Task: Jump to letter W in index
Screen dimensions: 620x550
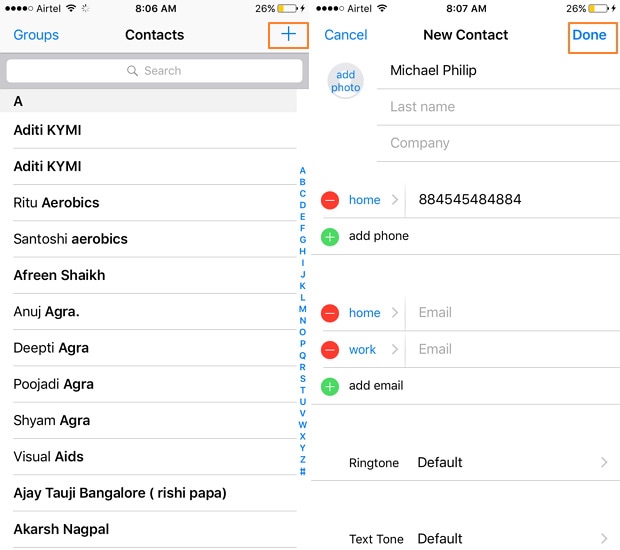Action: point(302,425)
